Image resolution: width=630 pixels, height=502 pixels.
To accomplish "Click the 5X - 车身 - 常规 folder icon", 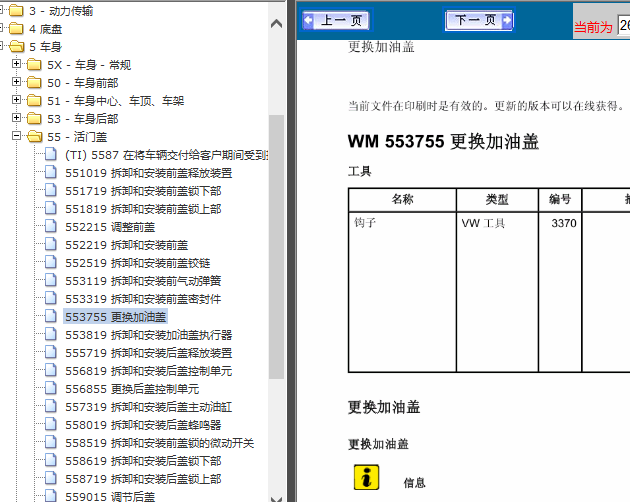I will pyautogui.click(x=34, y=64).
